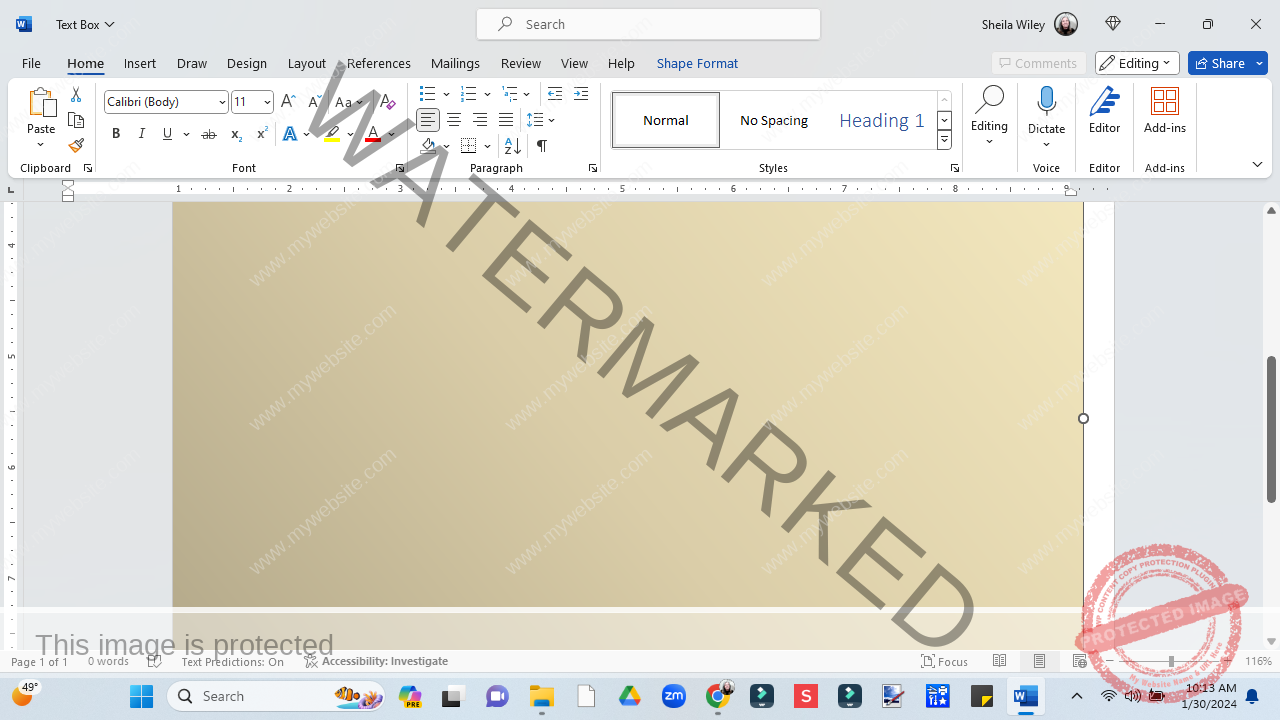Viewport: 1280px width, 720px height.
Task: Toggle show paragraph marks
Action: tap(541, 146)
